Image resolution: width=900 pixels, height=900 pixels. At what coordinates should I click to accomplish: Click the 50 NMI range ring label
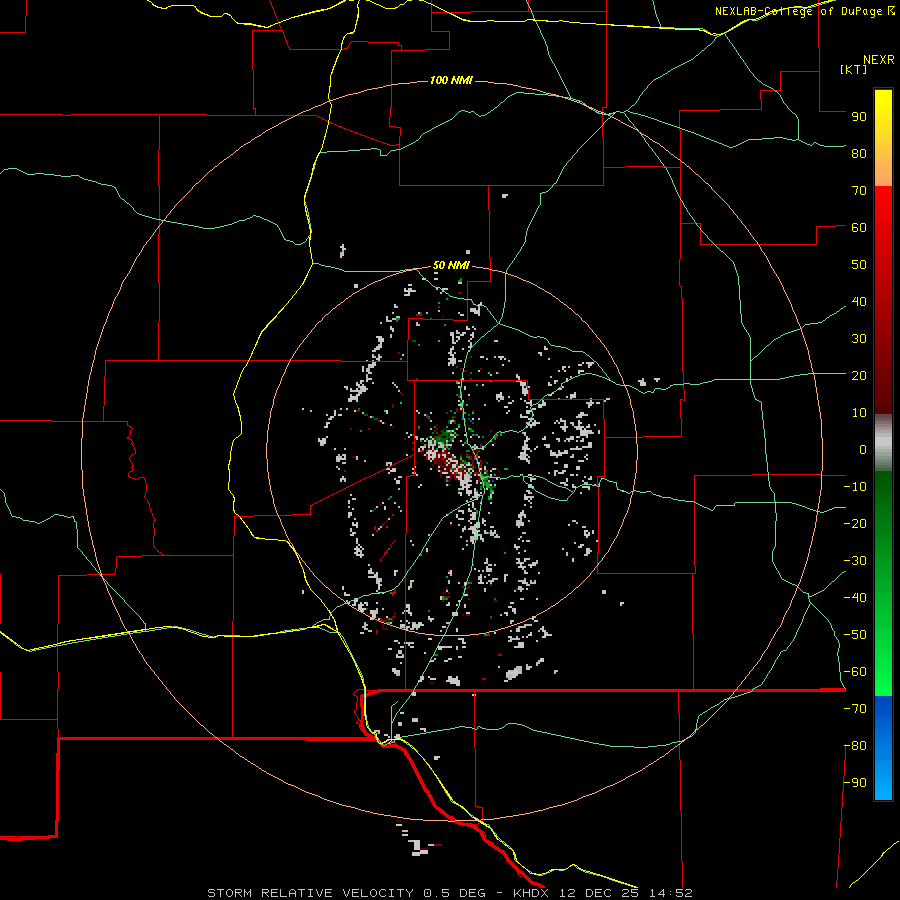coord(451,265)
